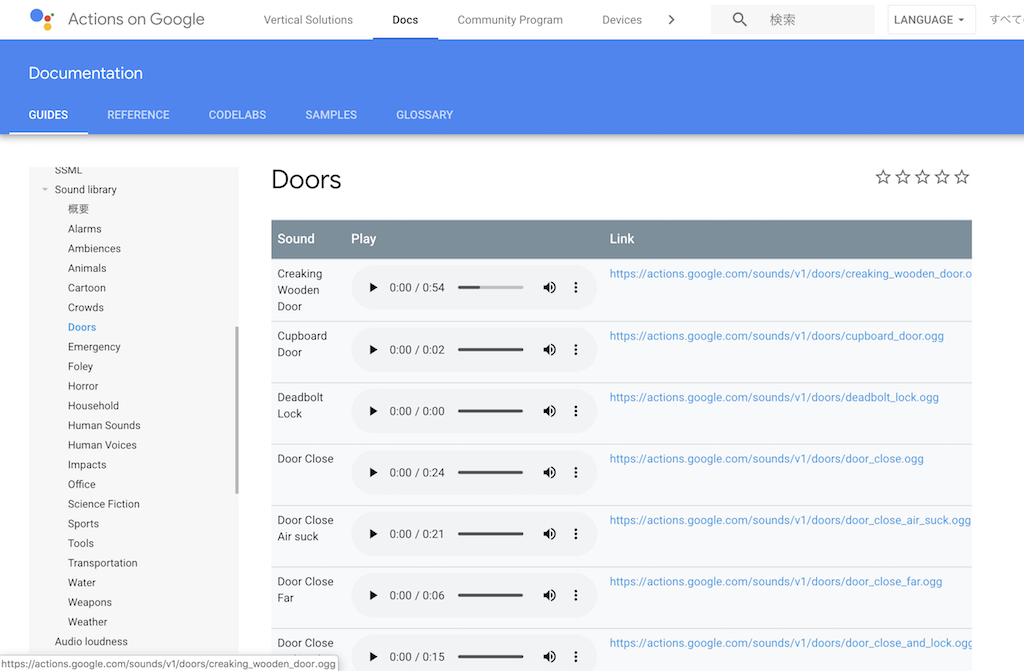Play the Deadbolt Lock sound
The image size is (1024, 671).
point(373,411)
